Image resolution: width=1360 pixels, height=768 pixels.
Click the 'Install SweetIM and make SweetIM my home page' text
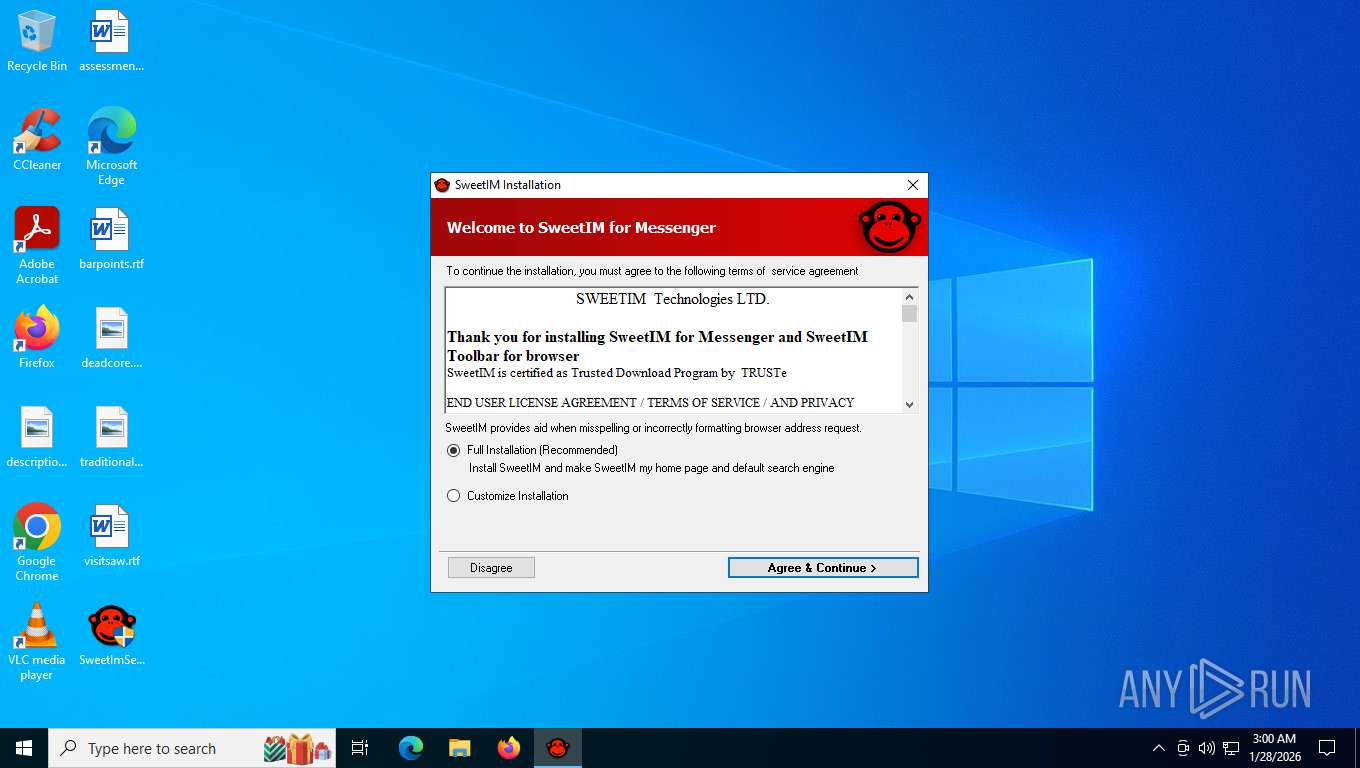click(651, 468)
